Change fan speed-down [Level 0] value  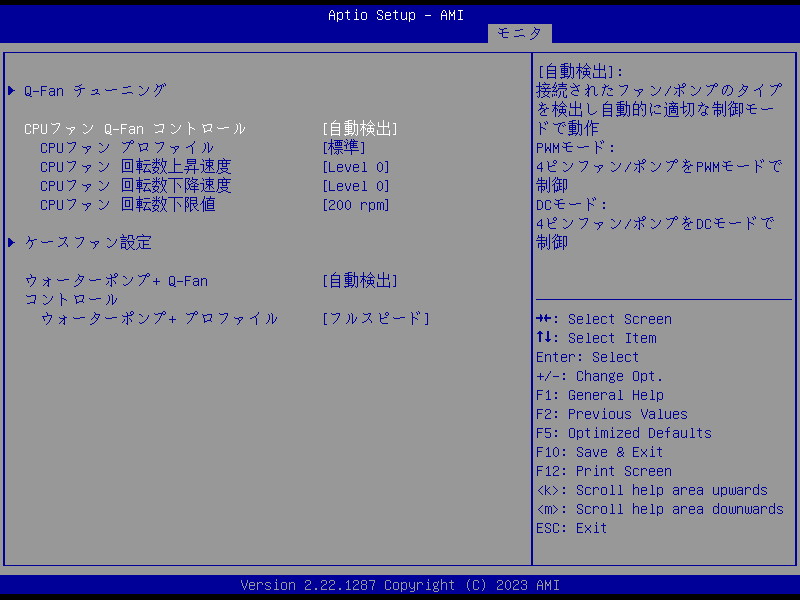point(356,186)
